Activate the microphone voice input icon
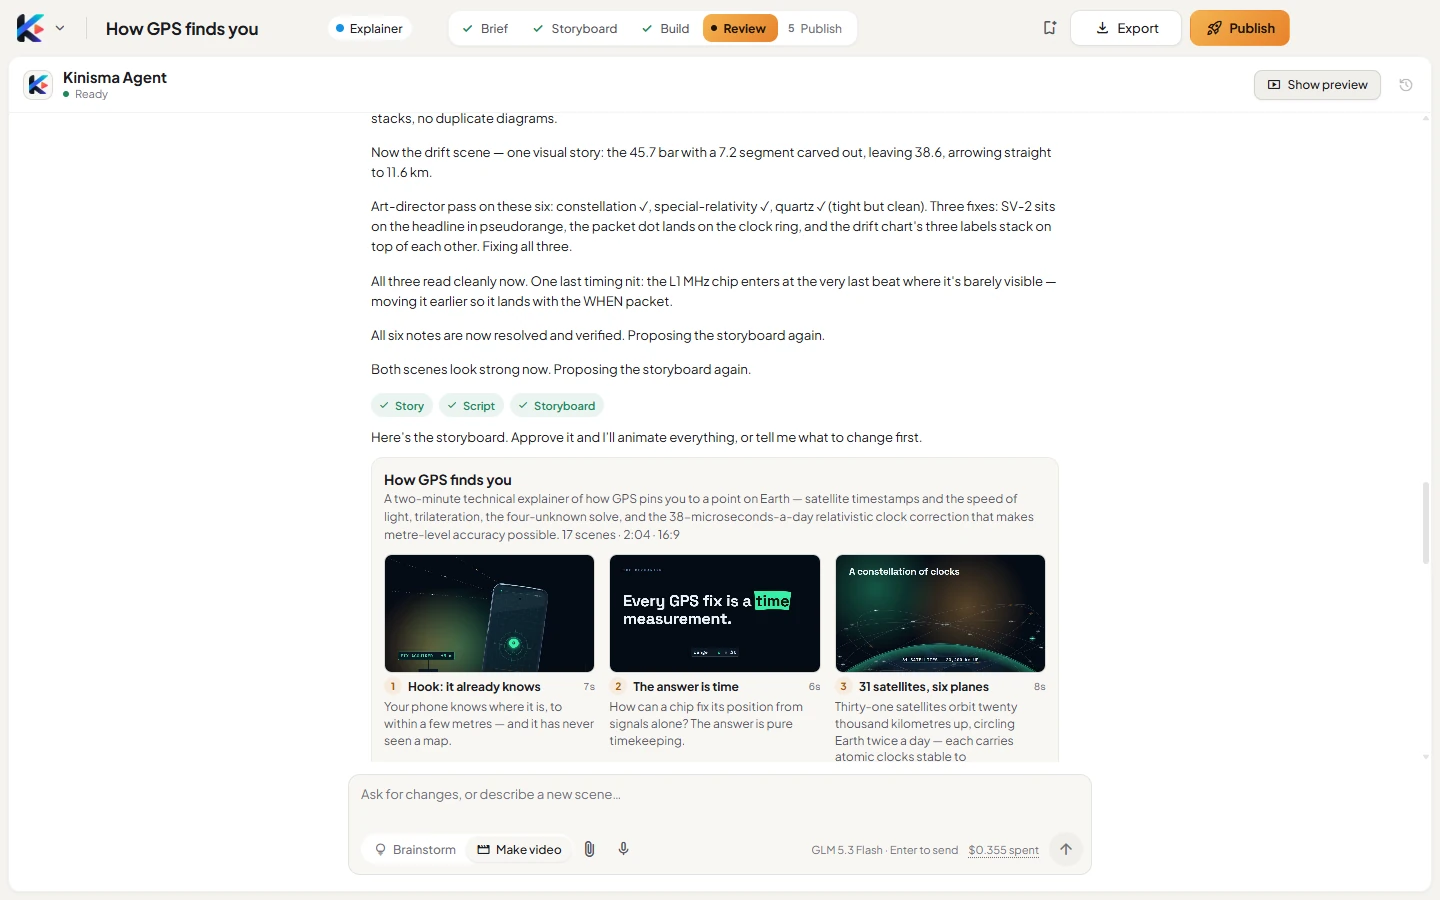 pos(623,849)
